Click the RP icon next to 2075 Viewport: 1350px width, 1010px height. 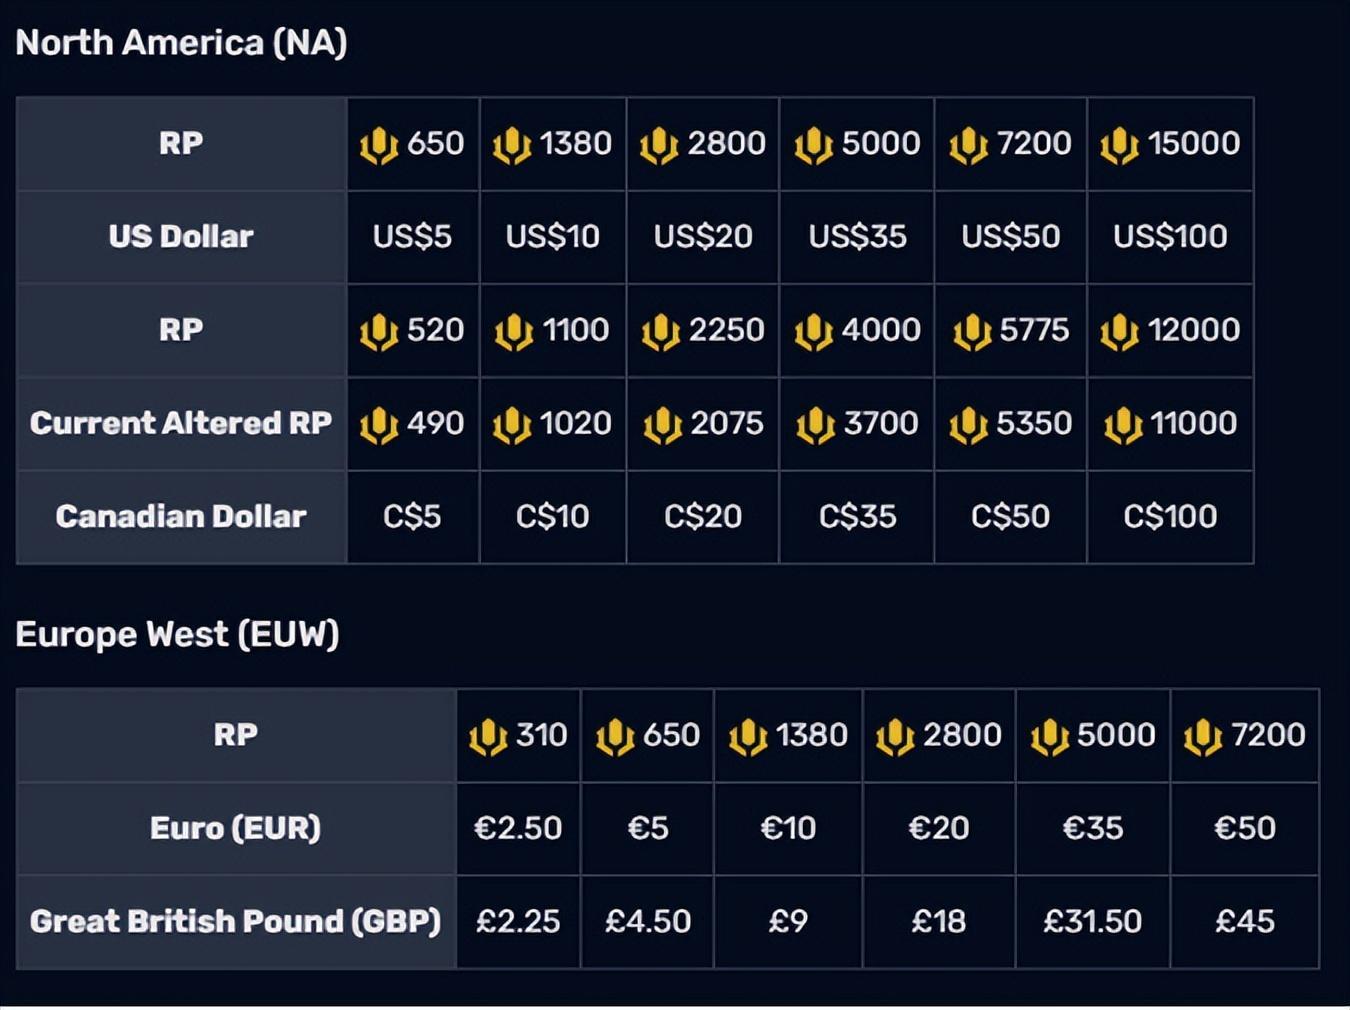(663, 425)
